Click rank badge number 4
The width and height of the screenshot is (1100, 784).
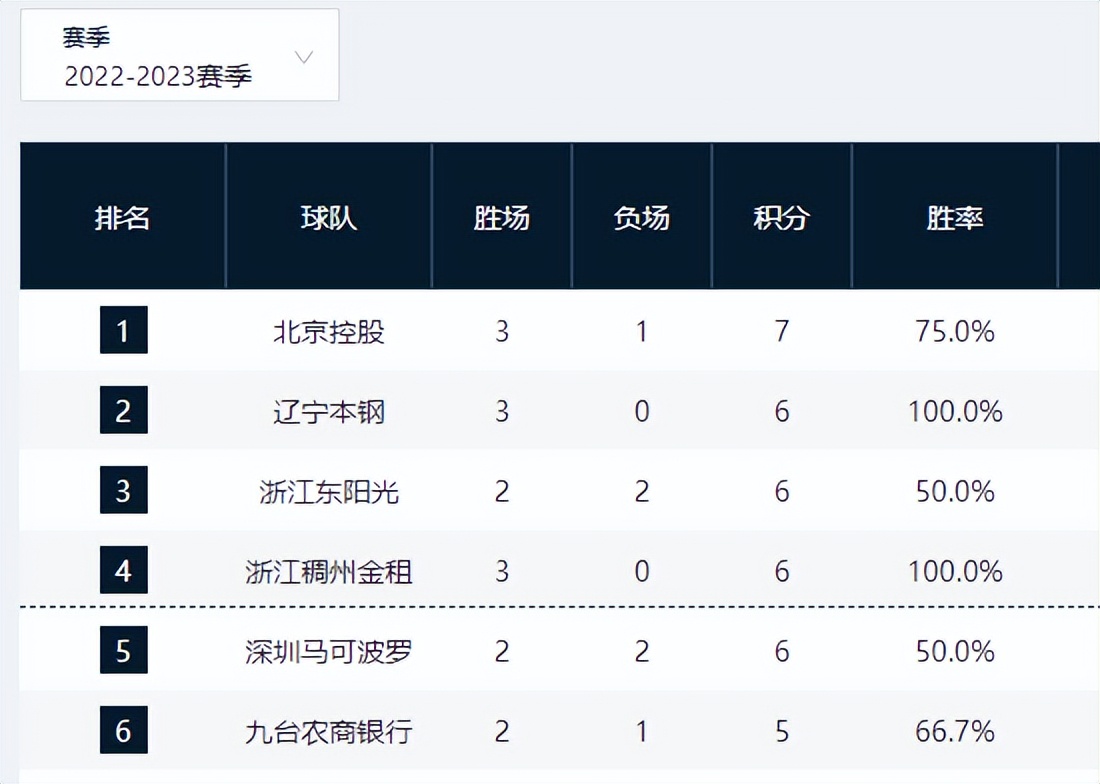[x=123, y=571]
